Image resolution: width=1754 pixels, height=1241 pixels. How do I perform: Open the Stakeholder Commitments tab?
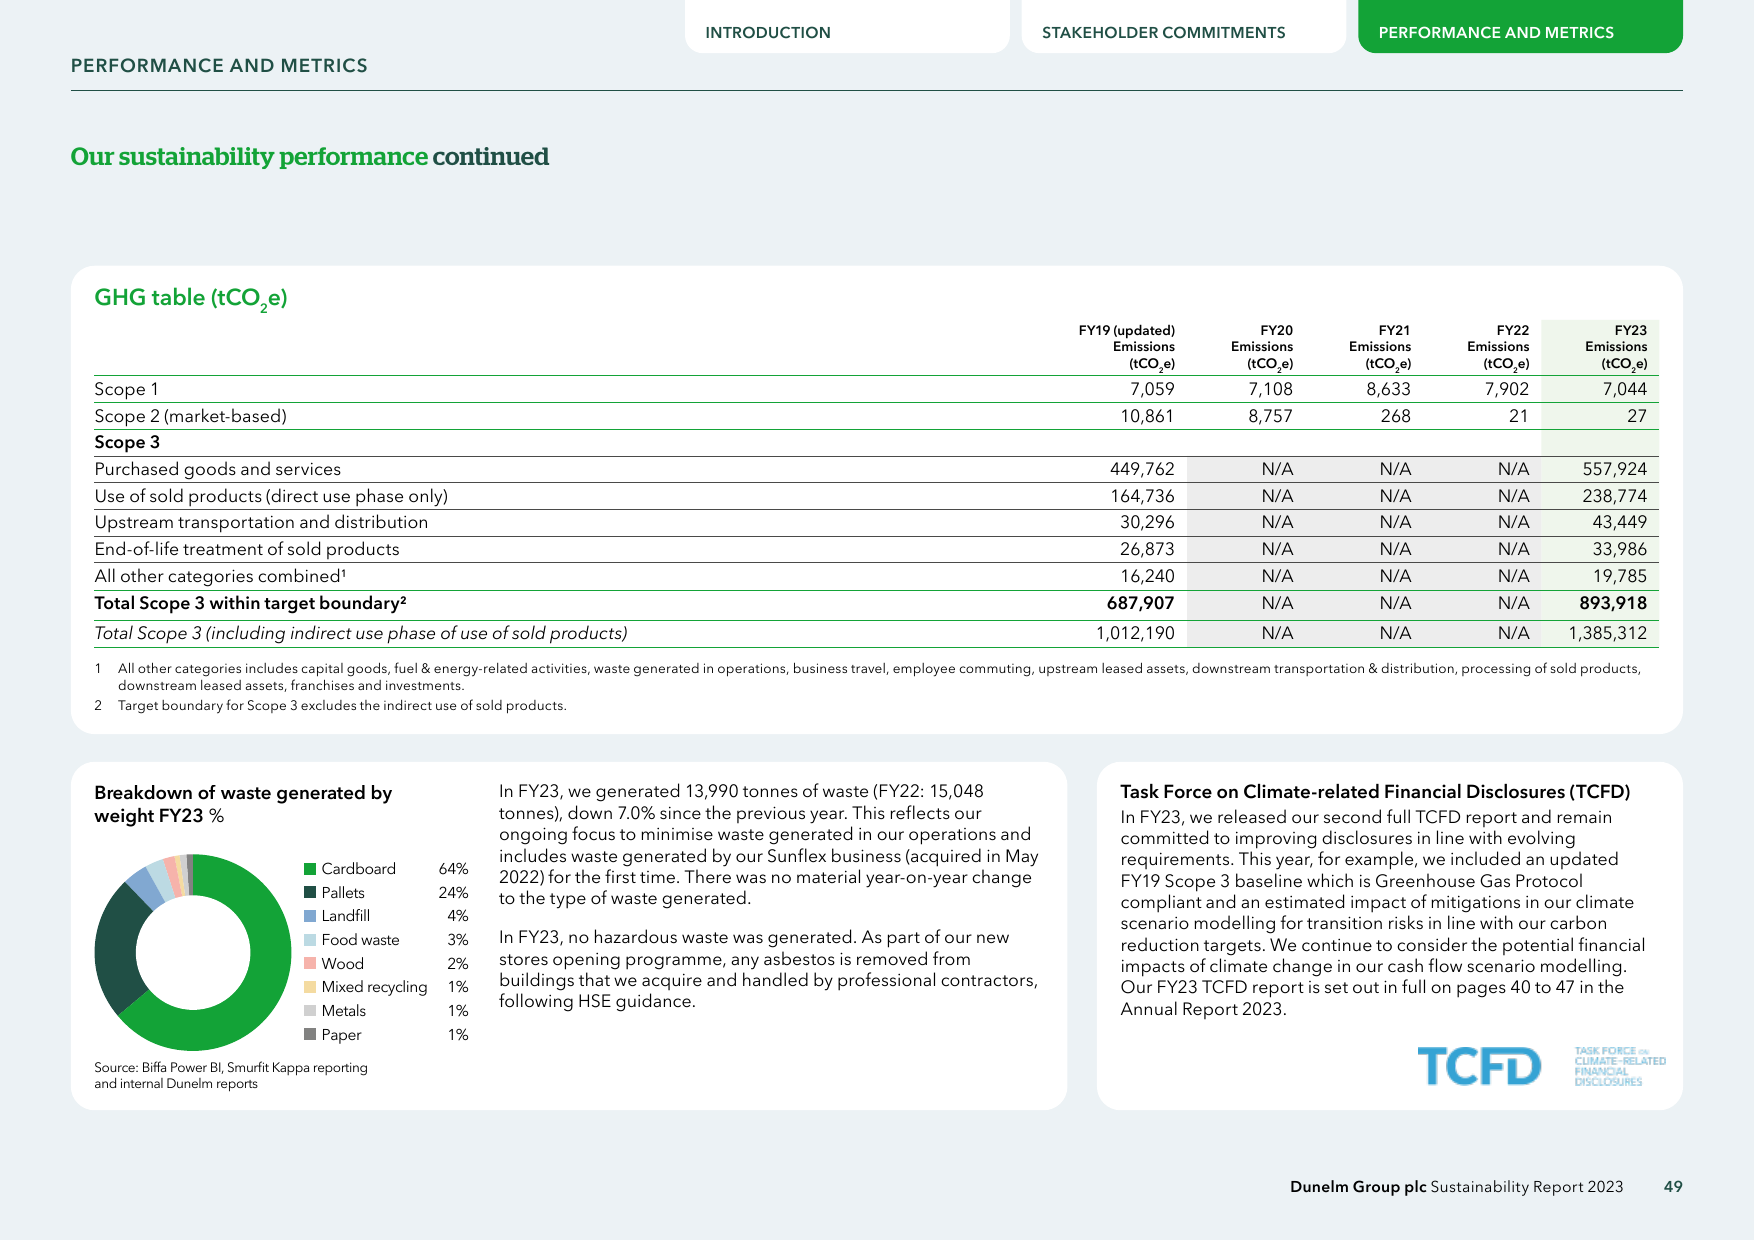tap(1183, 27)
